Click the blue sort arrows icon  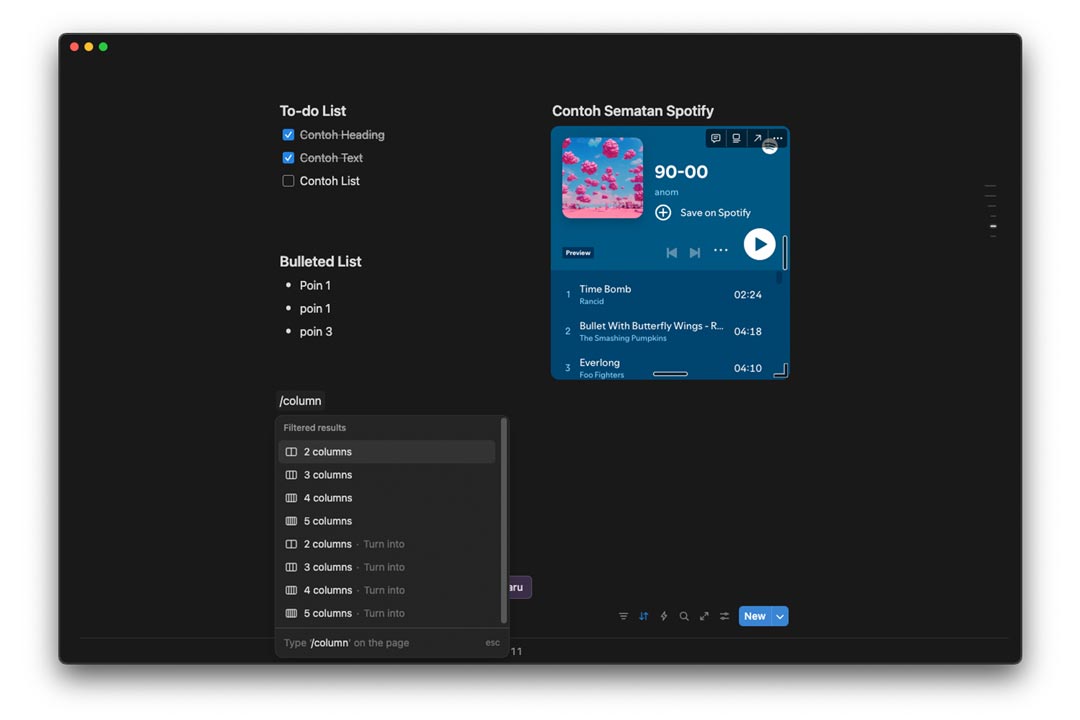[x=643, y=616]
